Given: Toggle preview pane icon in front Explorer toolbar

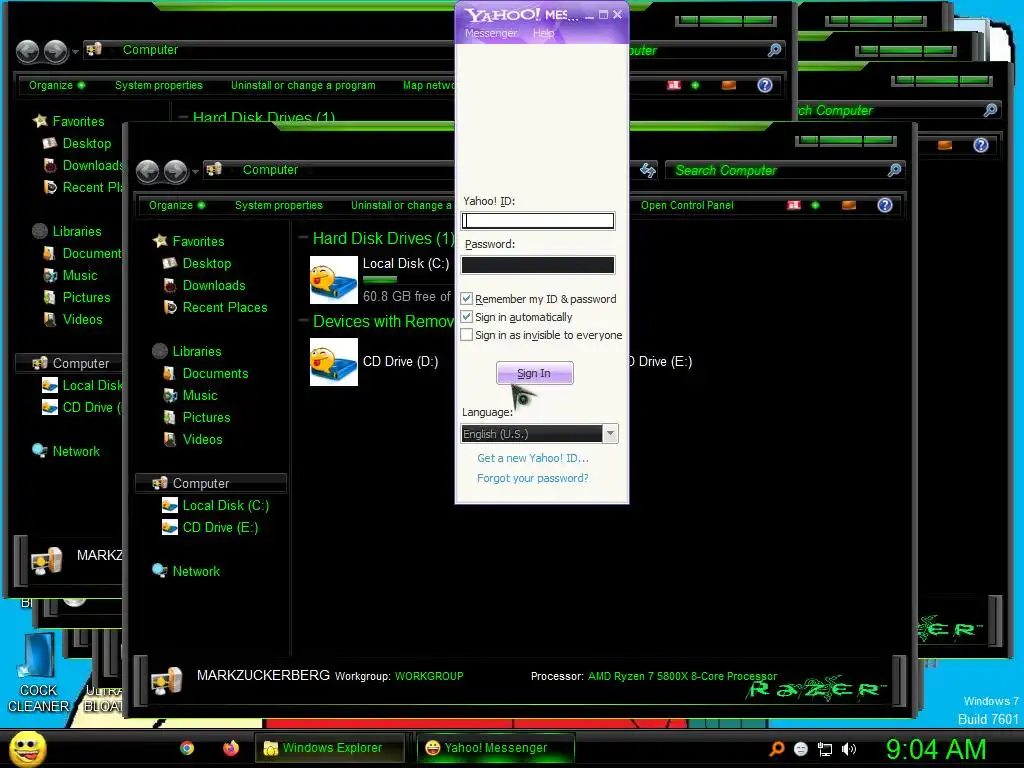Looking at the screenshot, I should [848, 205].
